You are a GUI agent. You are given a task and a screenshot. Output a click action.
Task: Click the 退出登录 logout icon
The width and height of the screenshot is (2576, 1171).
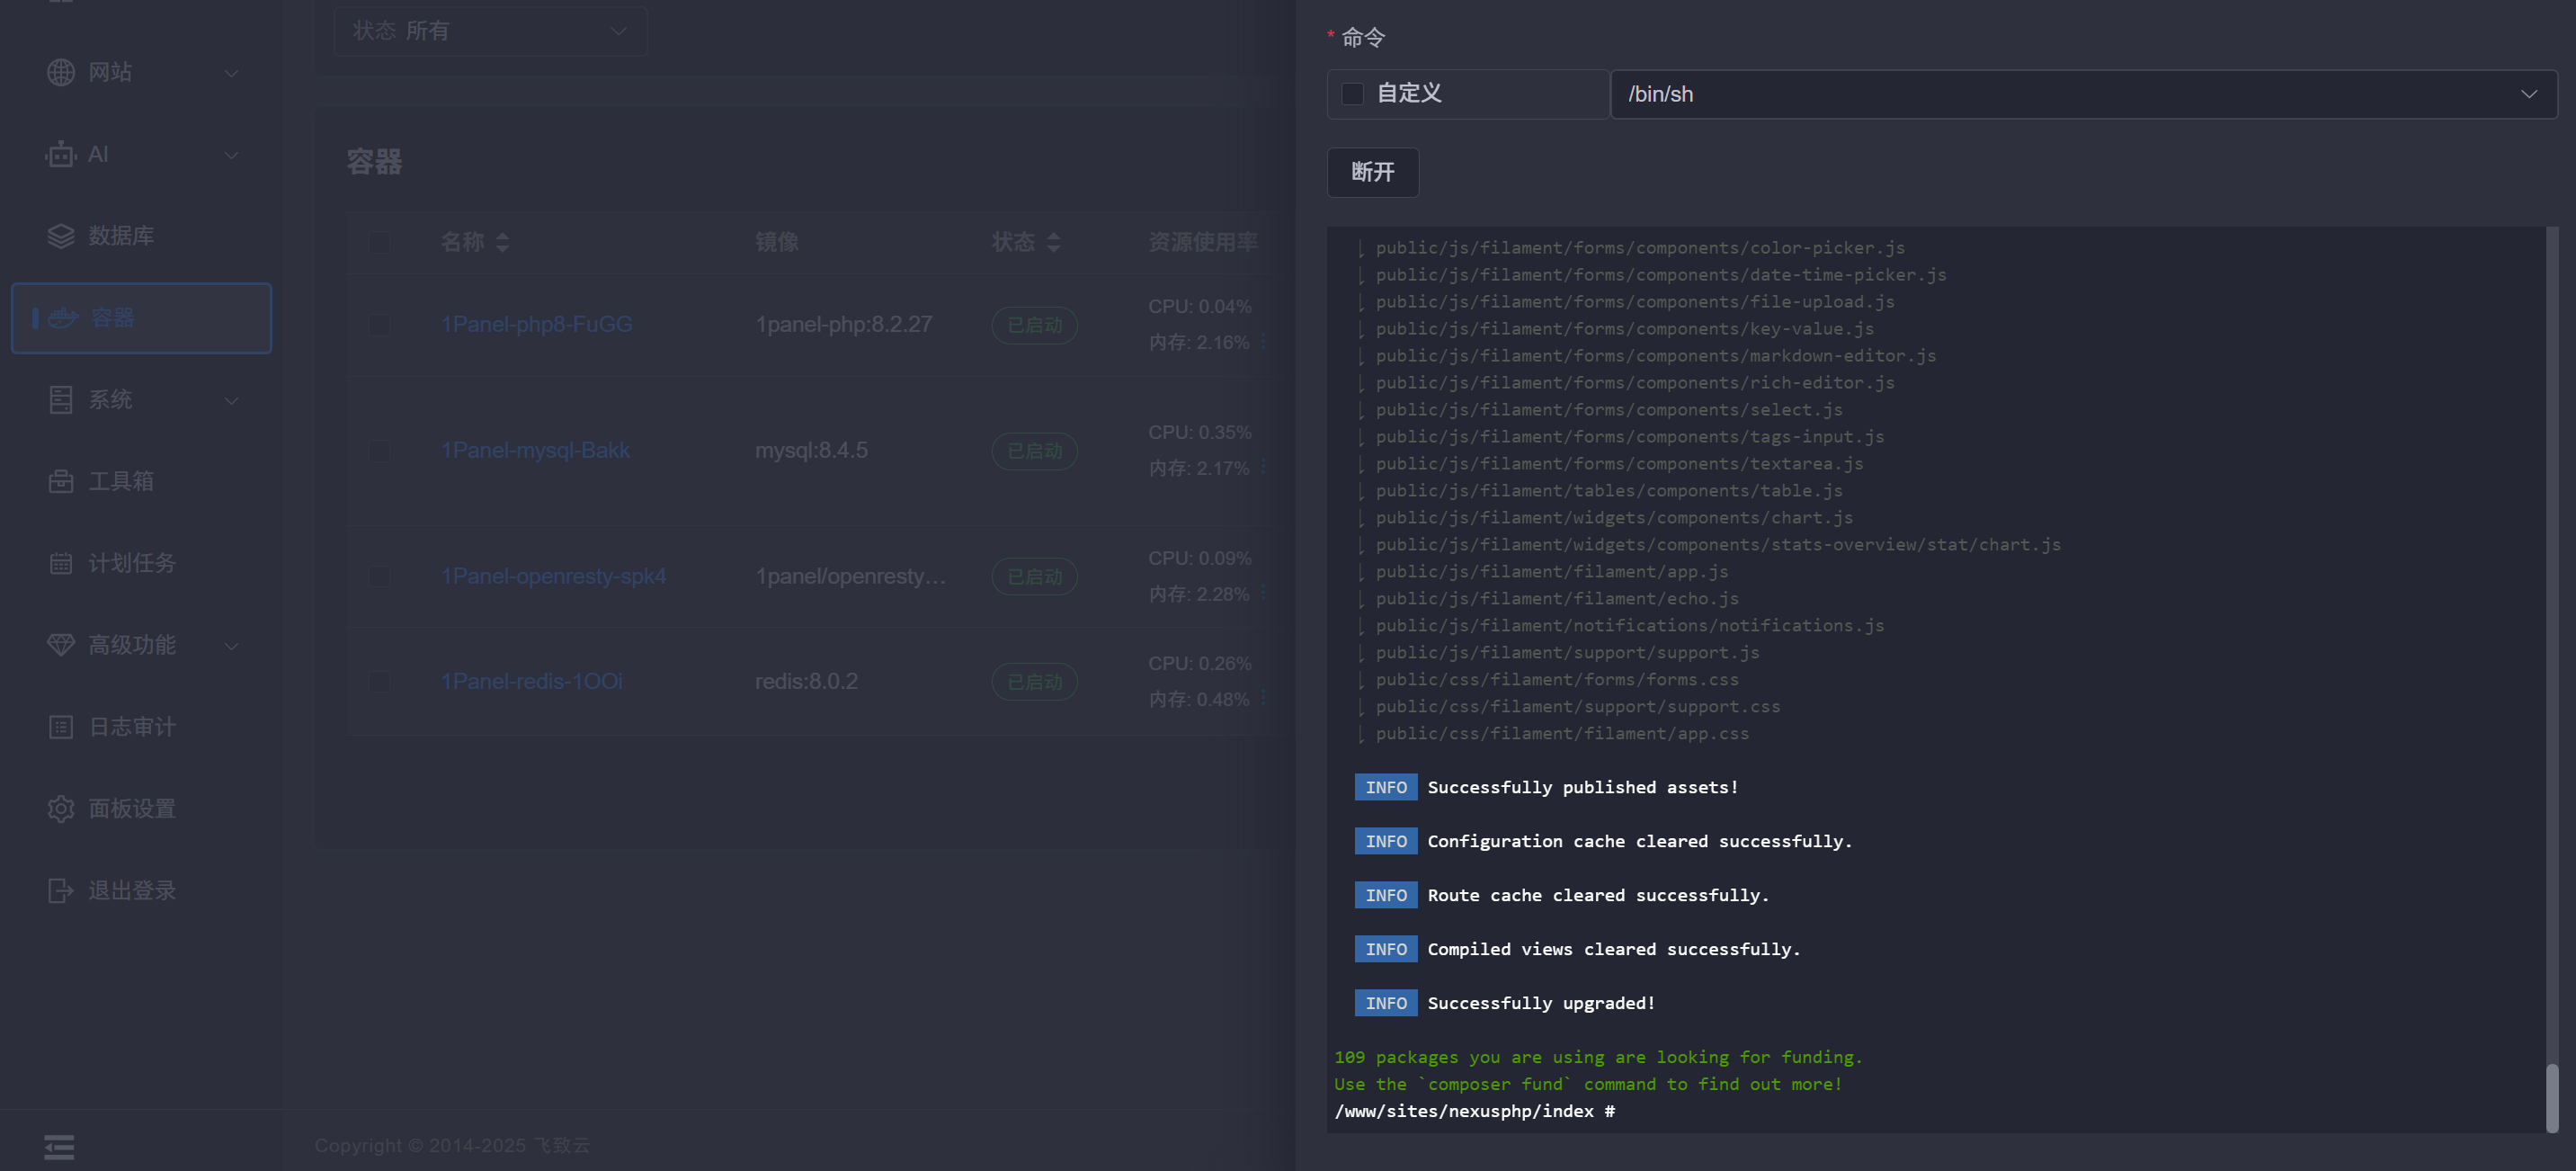point(61,890)
